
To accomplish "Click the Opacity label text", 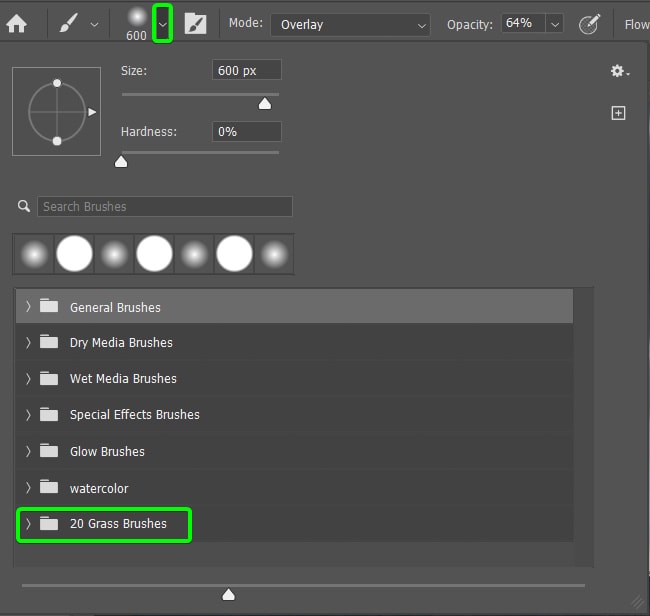I will click(x=470, y=25).
